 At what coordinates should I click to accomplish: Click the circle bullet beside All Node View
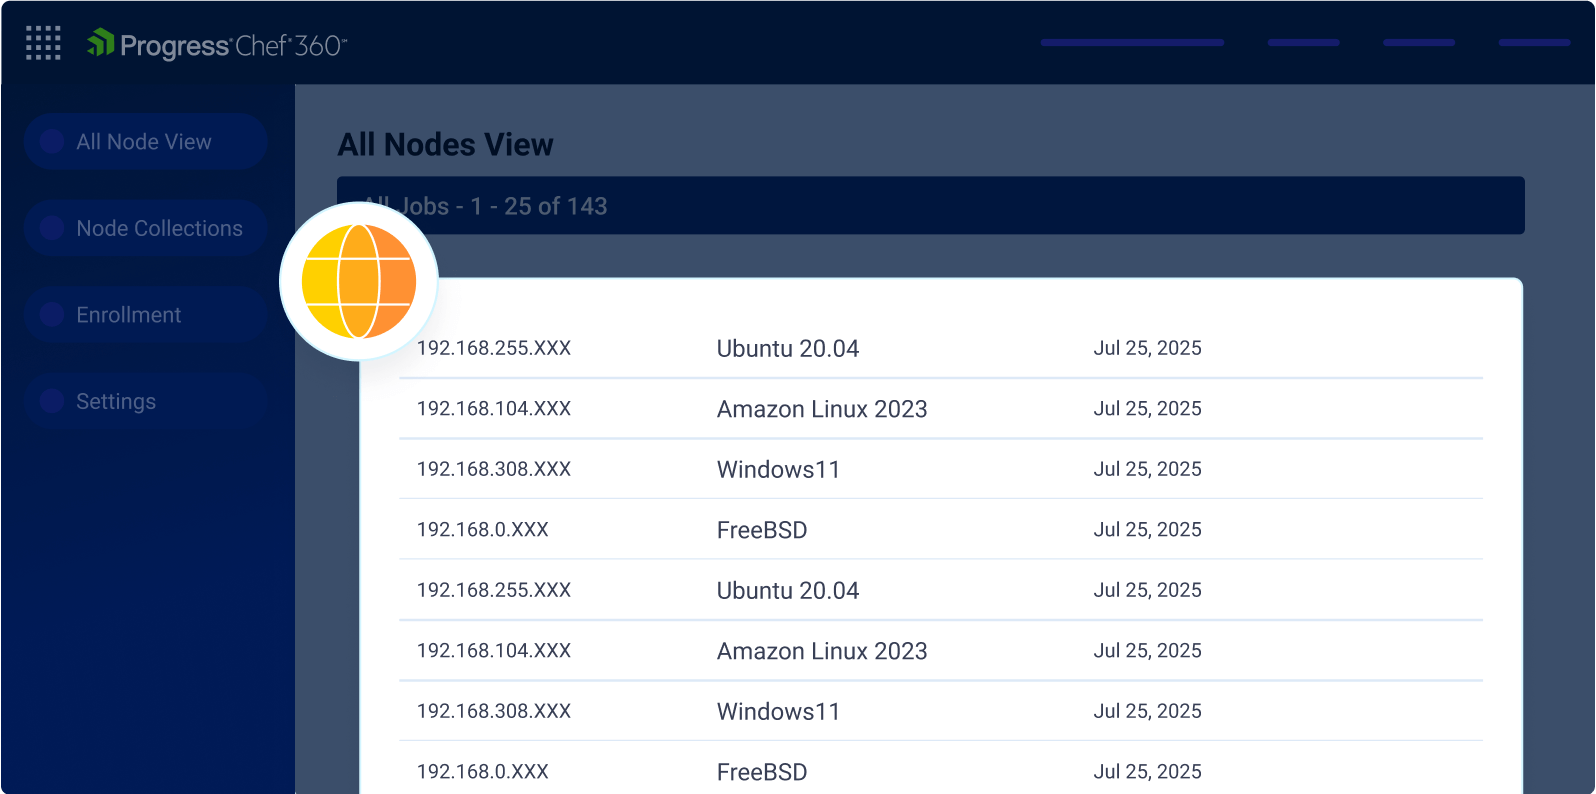coord(52,142)
